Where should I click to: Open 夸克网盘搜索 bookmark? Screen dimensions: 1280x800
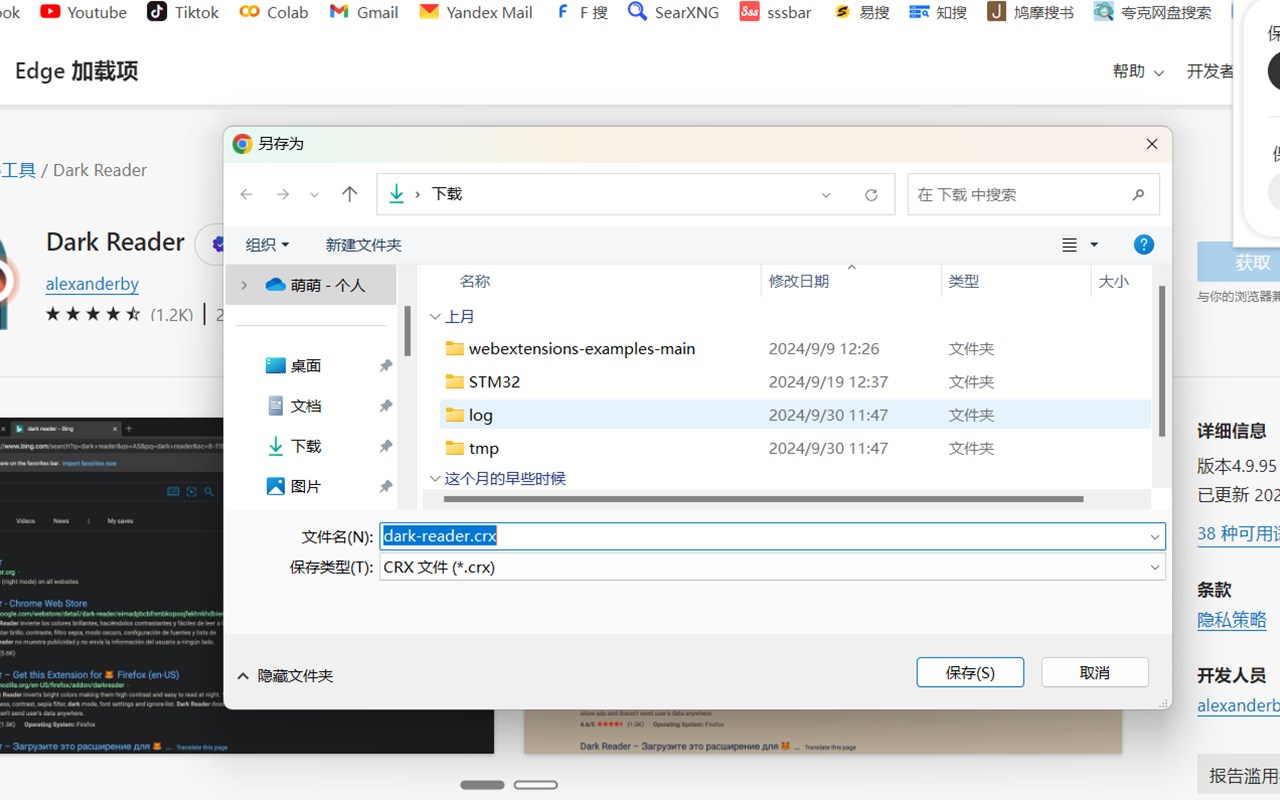click(1153, 12)
